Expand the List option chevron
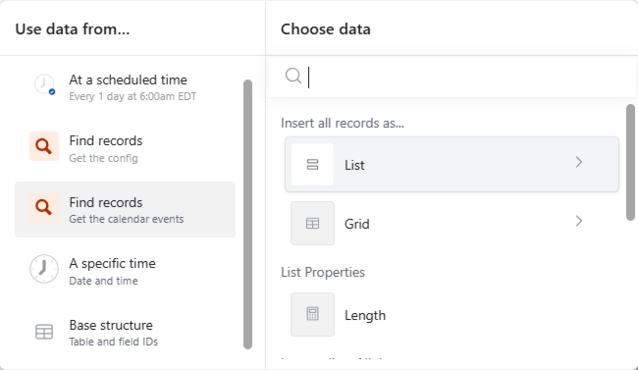This screenshot has width=638, height=370. click(x=579, y=162)
